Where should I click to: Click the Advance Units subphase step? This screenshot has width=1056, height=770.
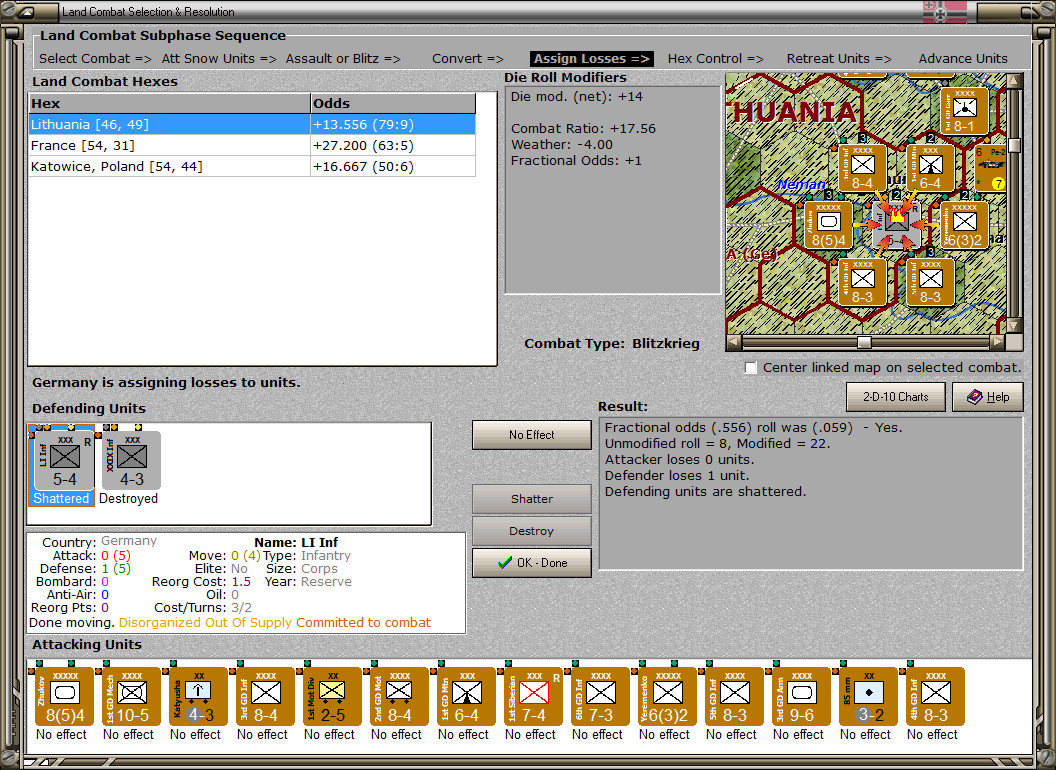pyautogui.click(x=963, y=59)
